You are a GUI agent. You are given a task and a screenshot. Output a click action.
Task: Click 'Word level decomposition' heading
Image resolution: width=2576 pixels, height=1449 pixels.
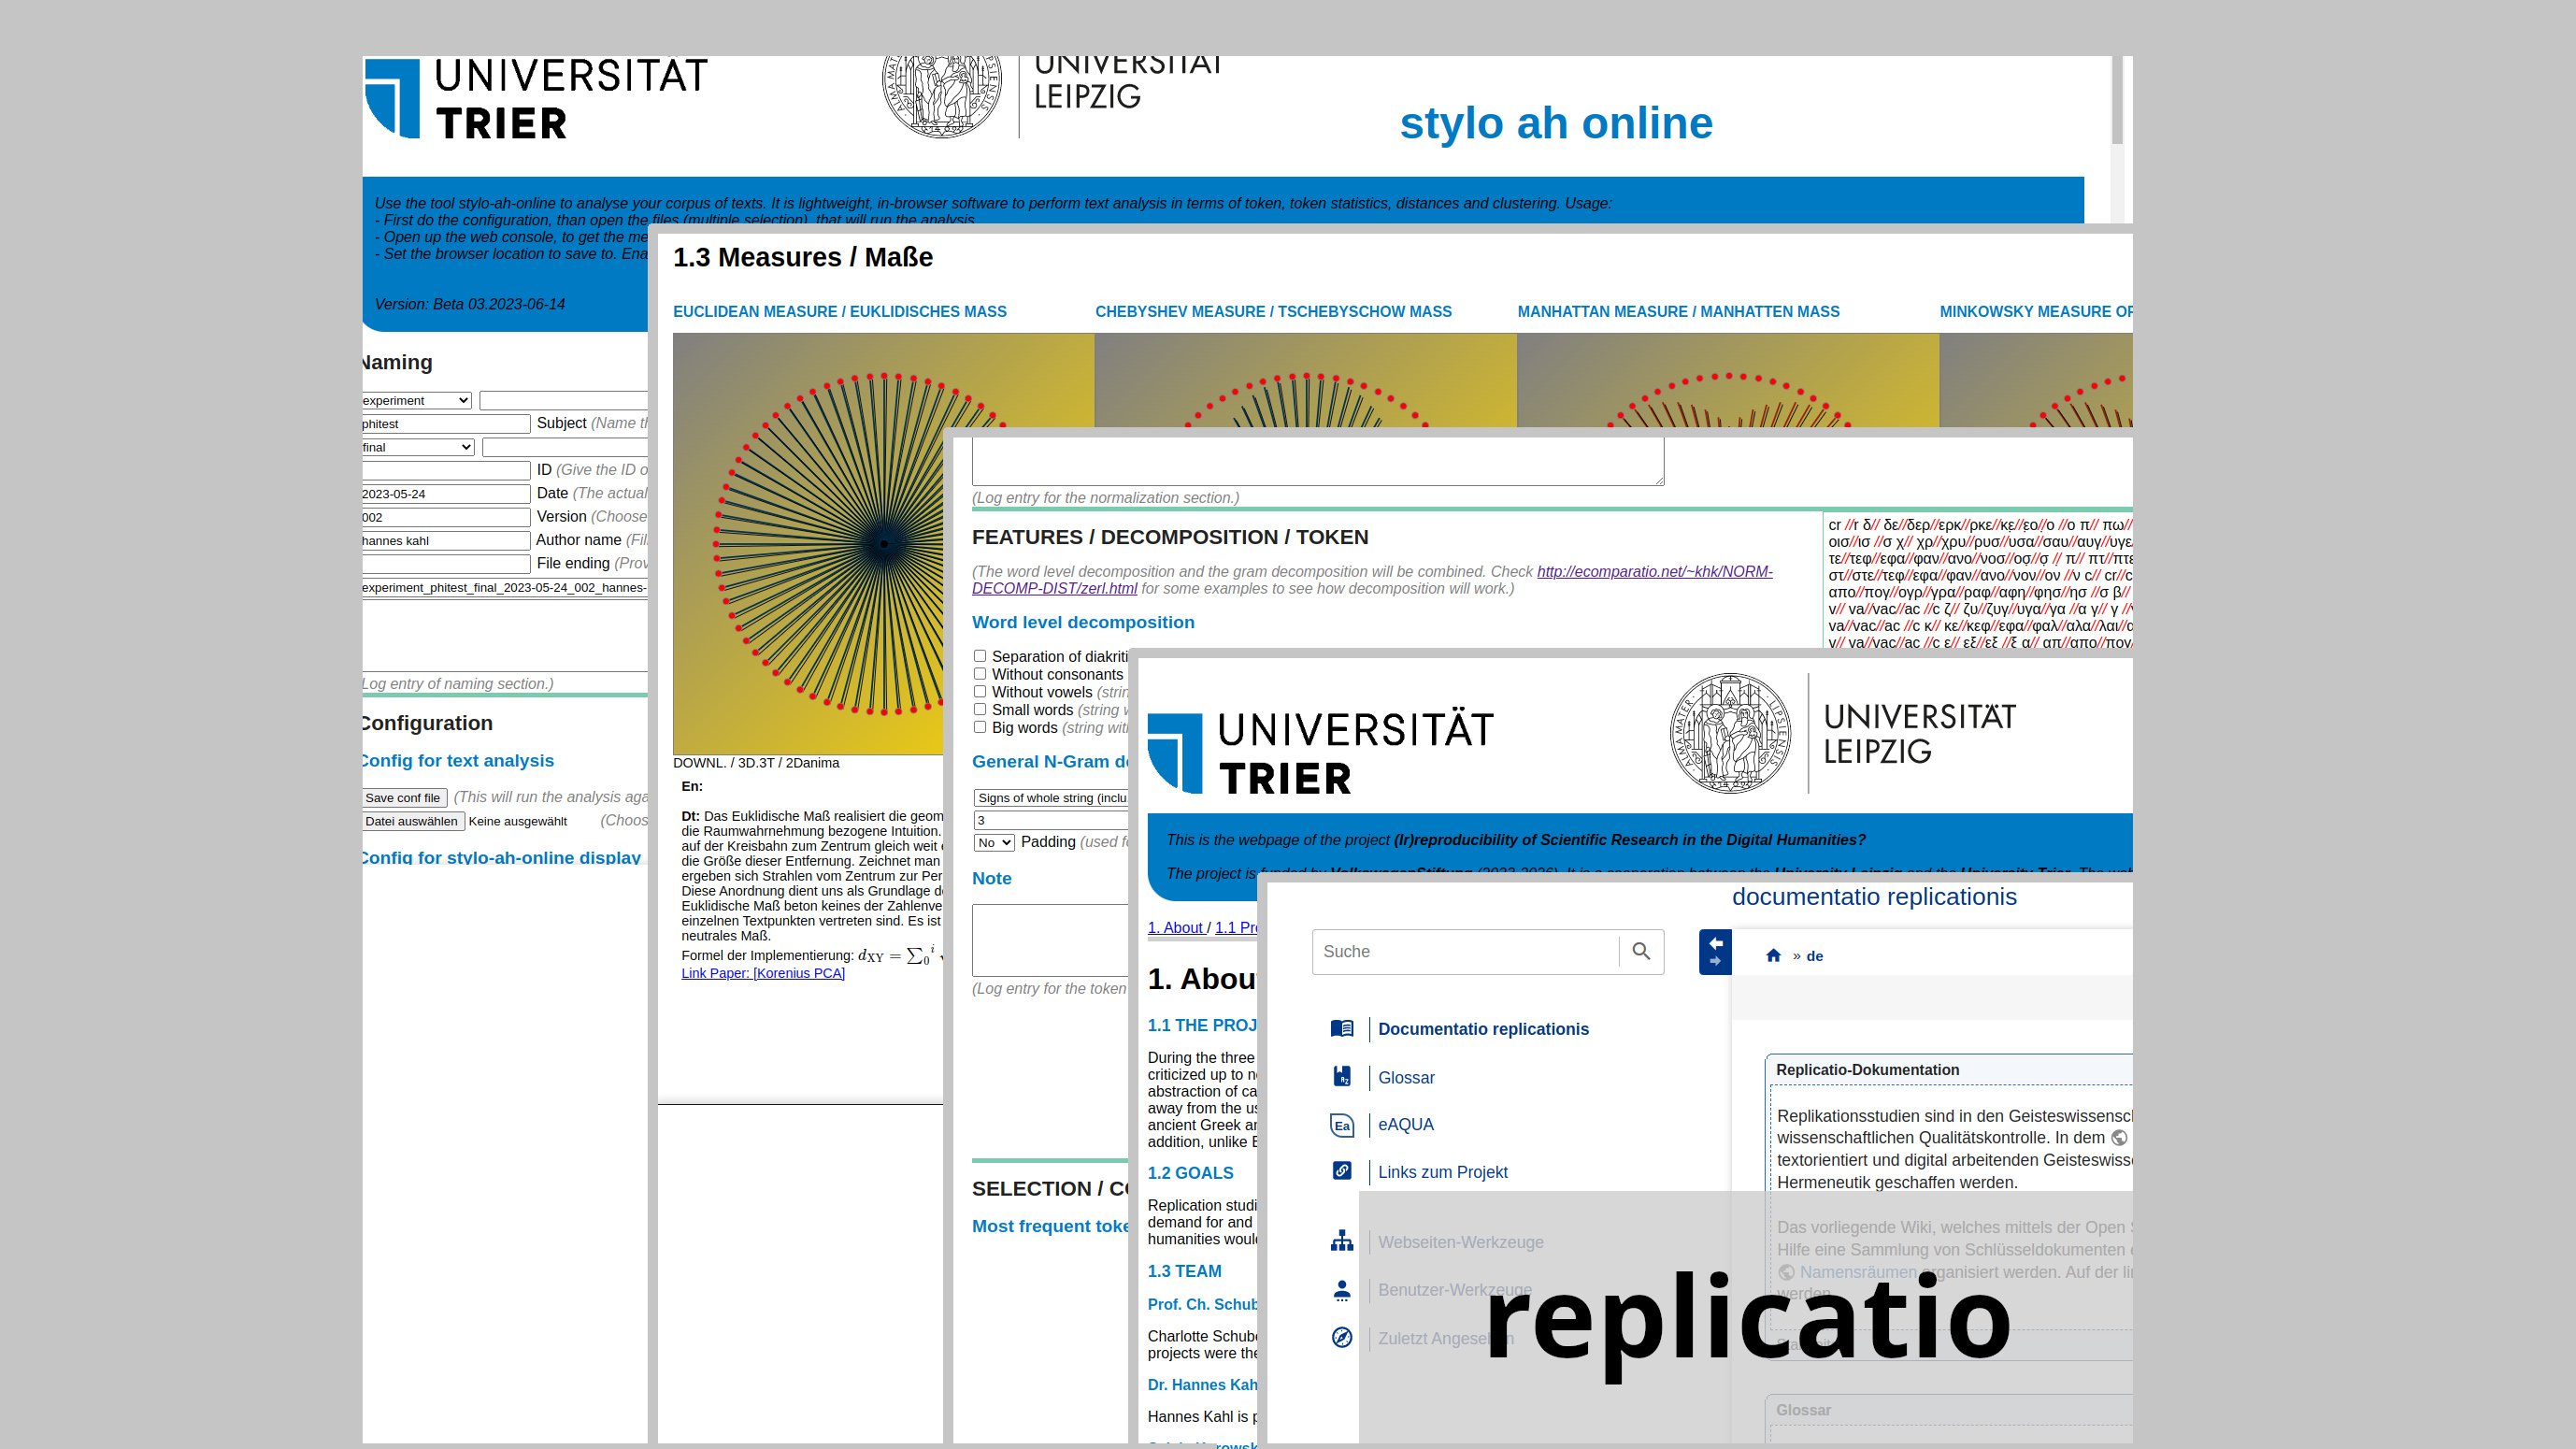1083,622
